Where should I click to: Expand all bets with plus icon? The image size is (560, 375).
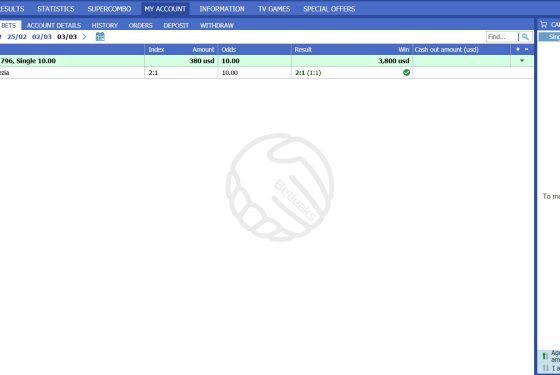coord(518,49)
